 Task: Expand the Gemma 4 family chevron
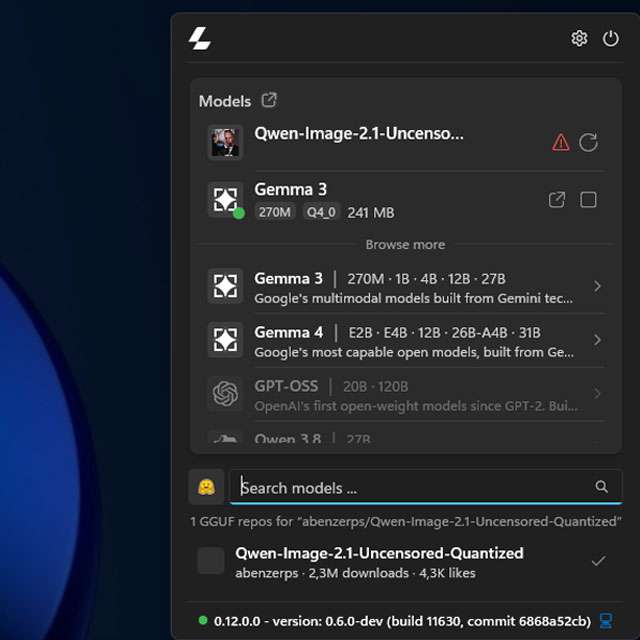597,340
